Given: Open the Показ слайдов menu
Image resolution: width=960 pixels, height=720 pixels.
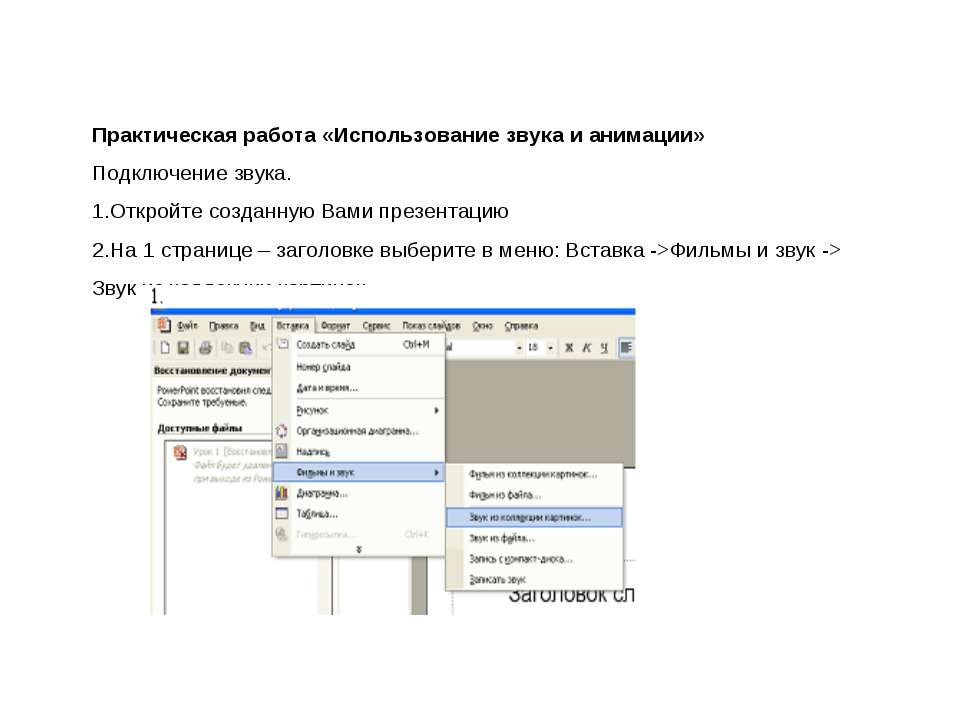Looking at the screenshot, I should [x=431, y=326].
